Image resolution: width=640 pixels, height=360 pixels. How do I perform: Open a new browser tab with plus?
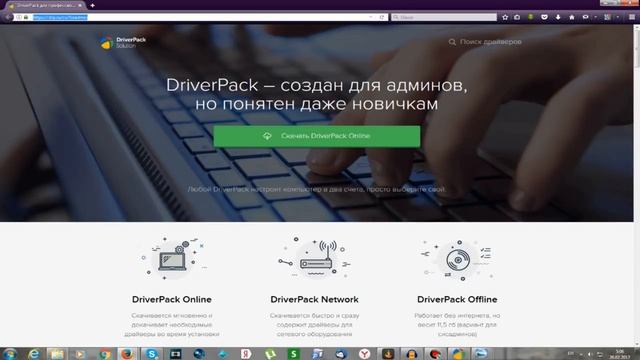(93, 5)
